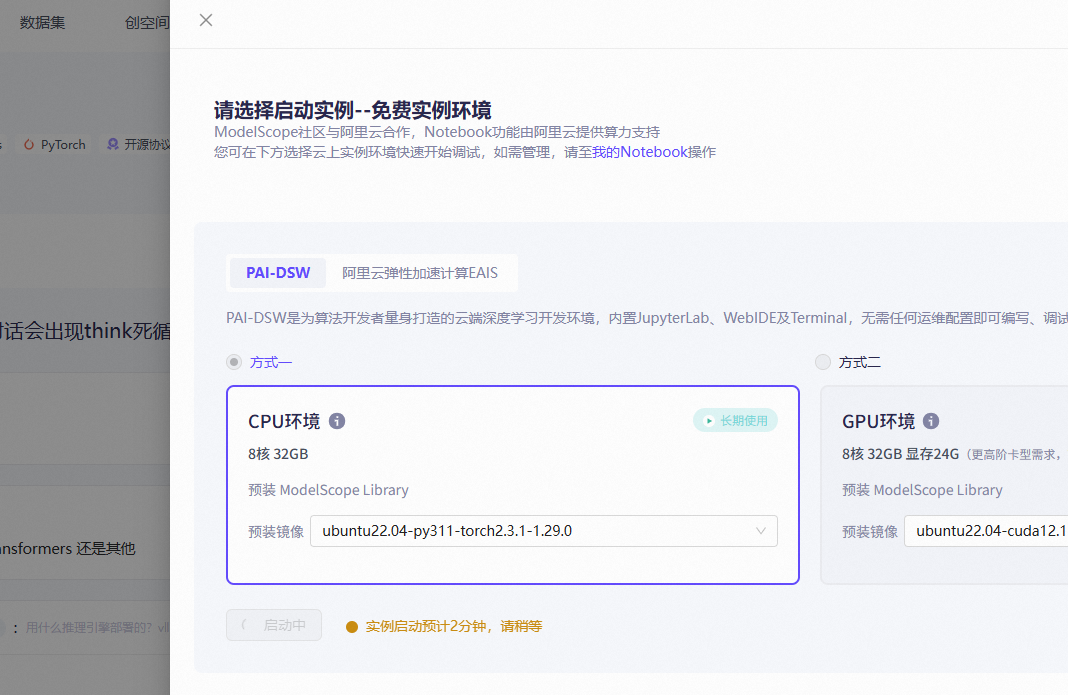This screenshot has height=695, width=1068.
Task: Open the GPU 预装镜像 dropdown ubuntu22.04-cuda12.1
Action: (986, 531)
